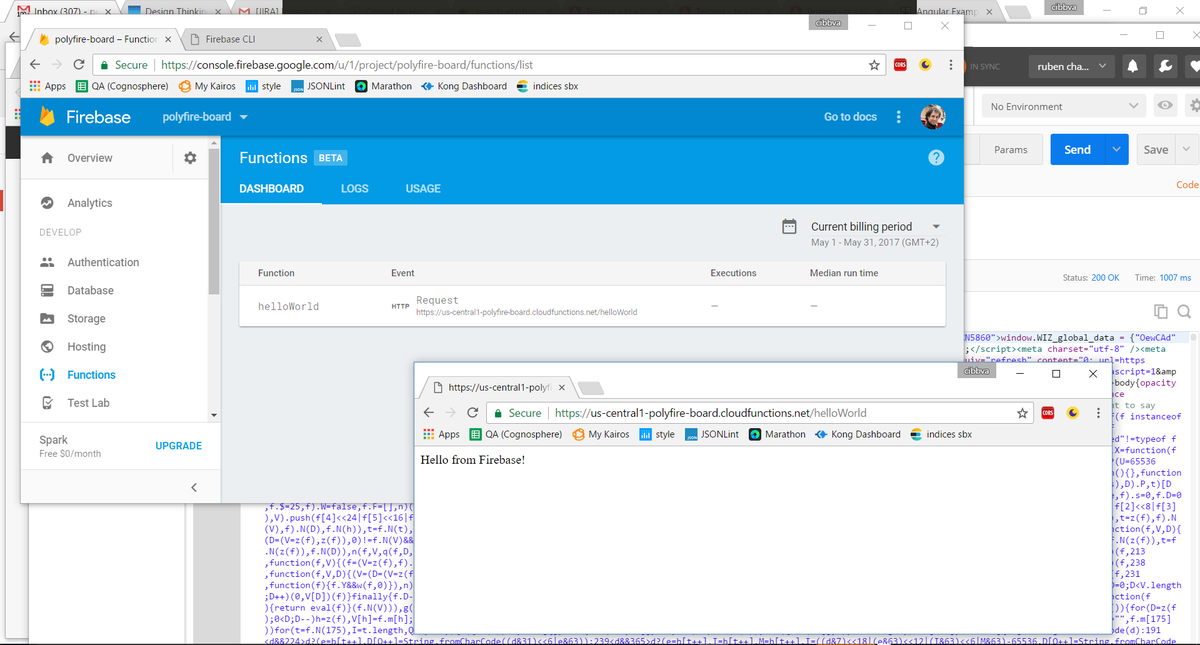The image size is (1200, 645).
Task: Open QA (Cognosphere) bookmark in Firebase window
Action: [x=122, y=86]
